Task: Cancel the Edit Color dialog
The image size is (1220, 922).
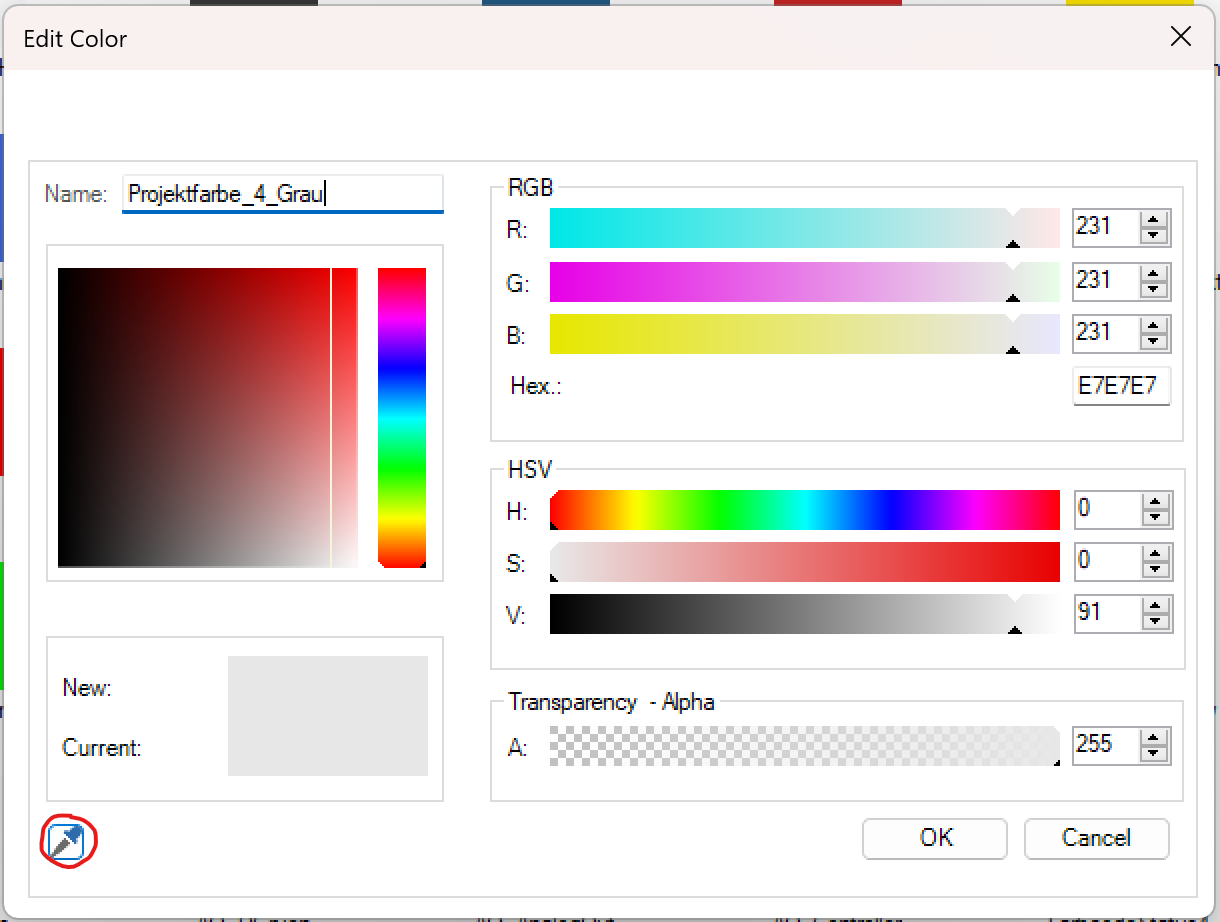Action: [1096, 838]
